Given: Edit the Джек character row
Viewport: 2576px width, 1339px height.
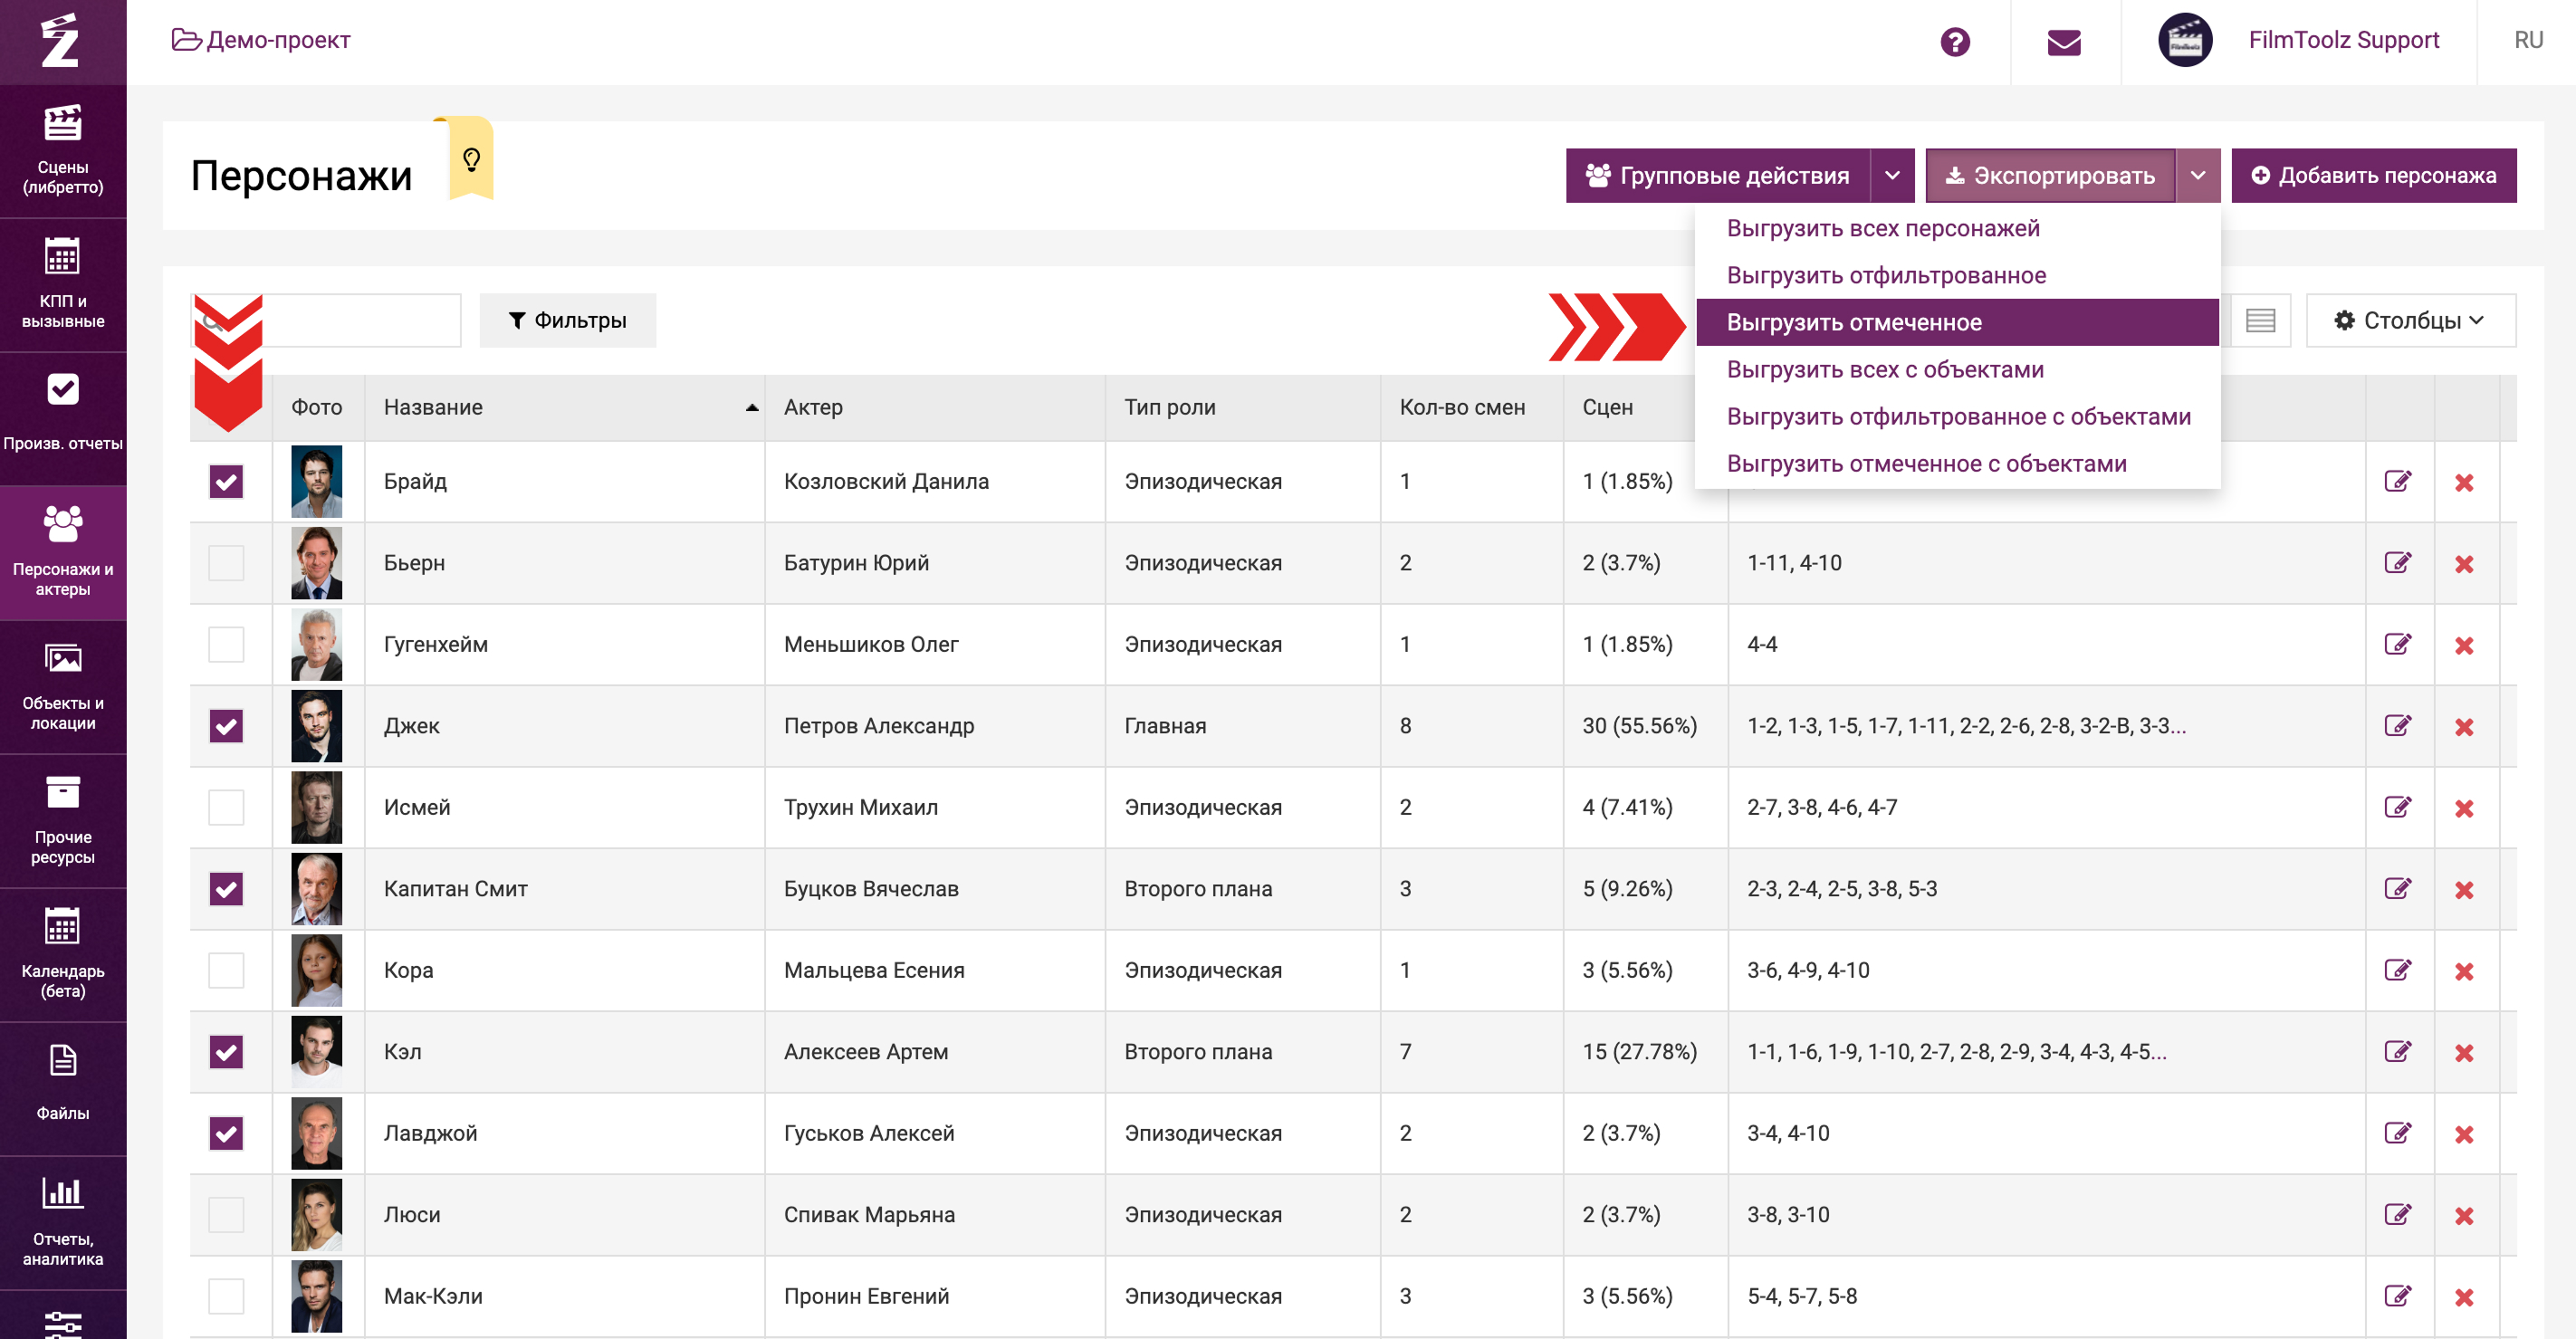Looking at the screenshot, I should click(2397, 726).
